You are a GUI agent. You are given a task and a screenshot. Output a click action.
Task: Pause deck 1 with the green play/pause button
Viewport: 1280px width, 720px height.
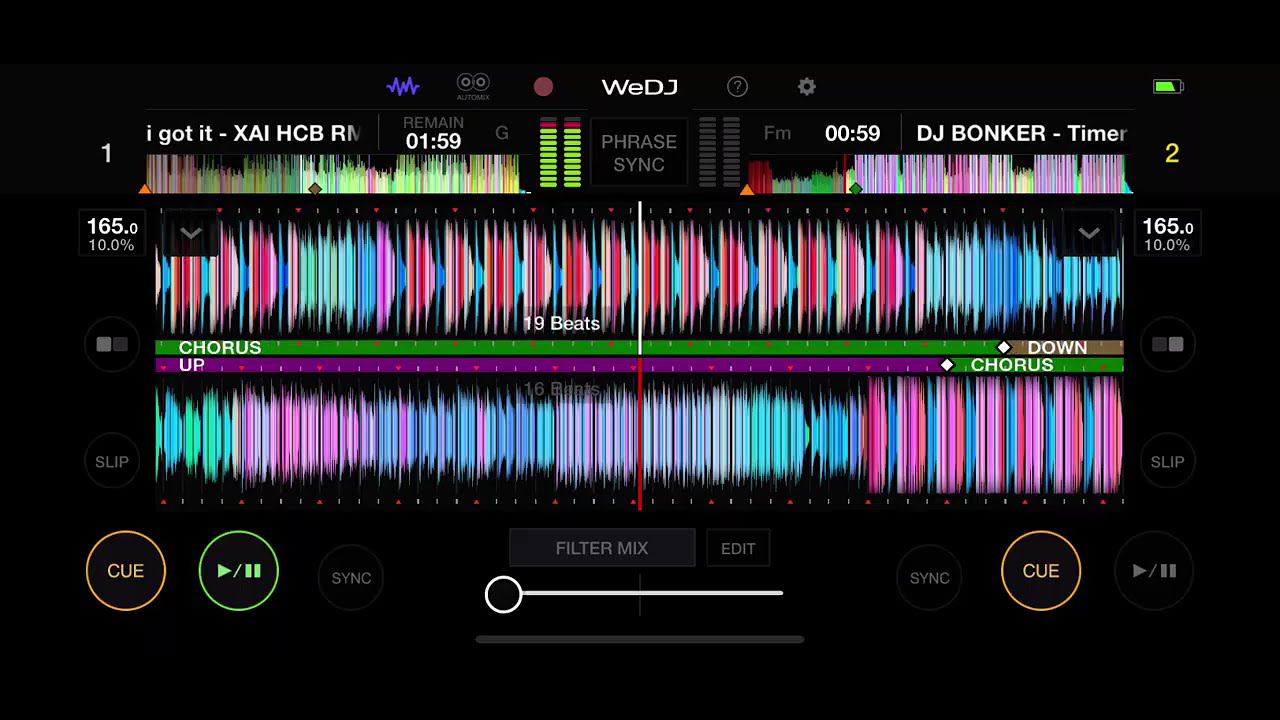(239, 571)
